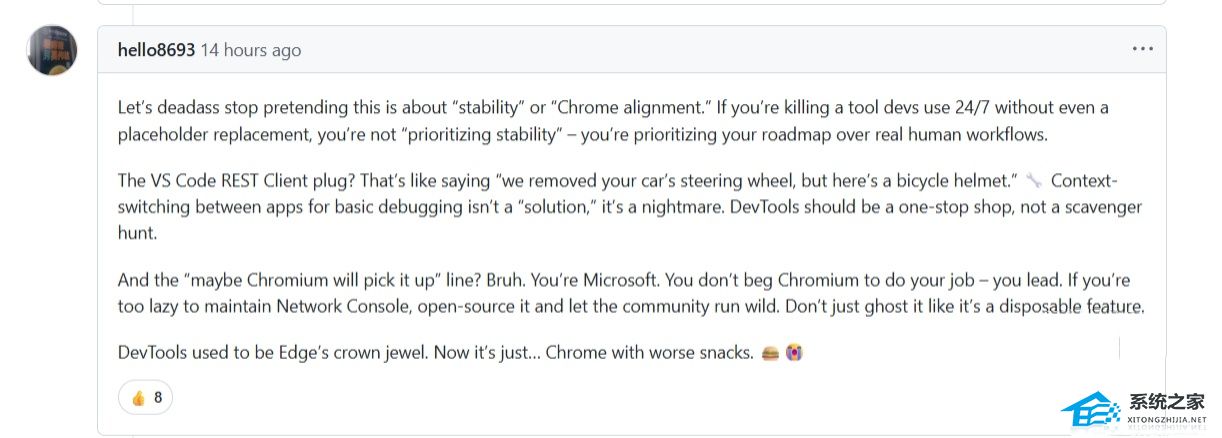Click the wrench emoji in the comment
The image size is (1222, 438).
tap(1034, 181)
